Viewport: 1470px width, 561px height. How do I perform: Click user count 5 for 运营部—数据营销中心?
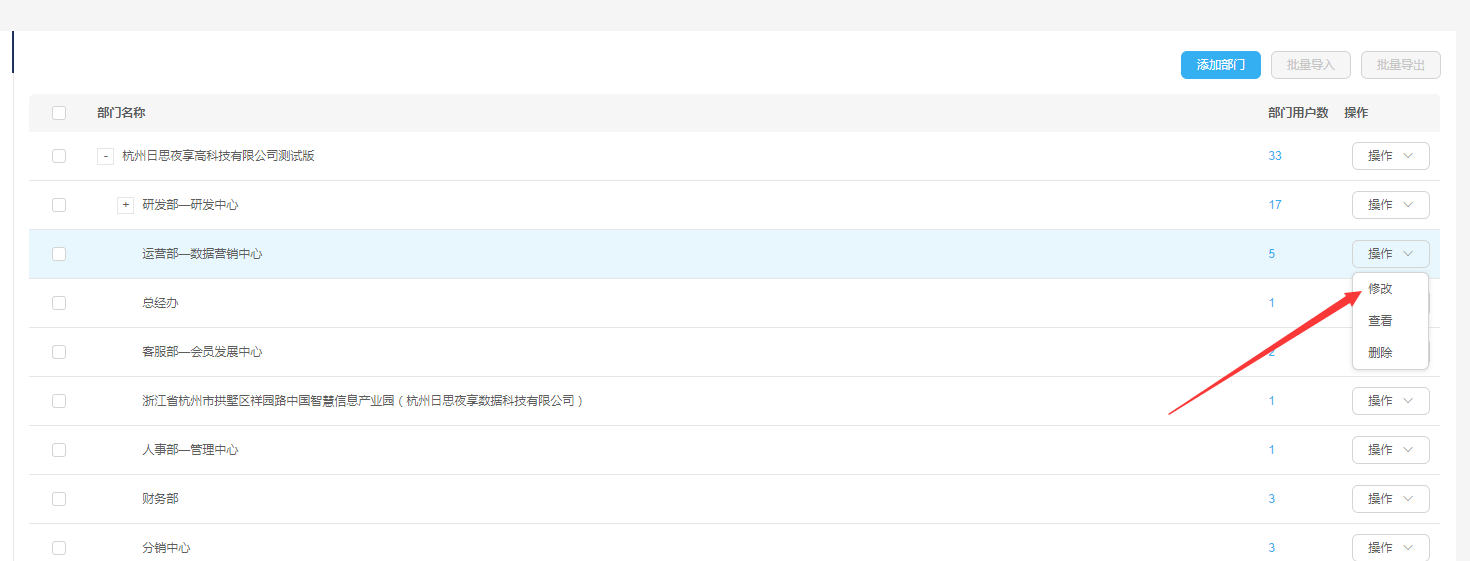click(x=1272, y=254)
